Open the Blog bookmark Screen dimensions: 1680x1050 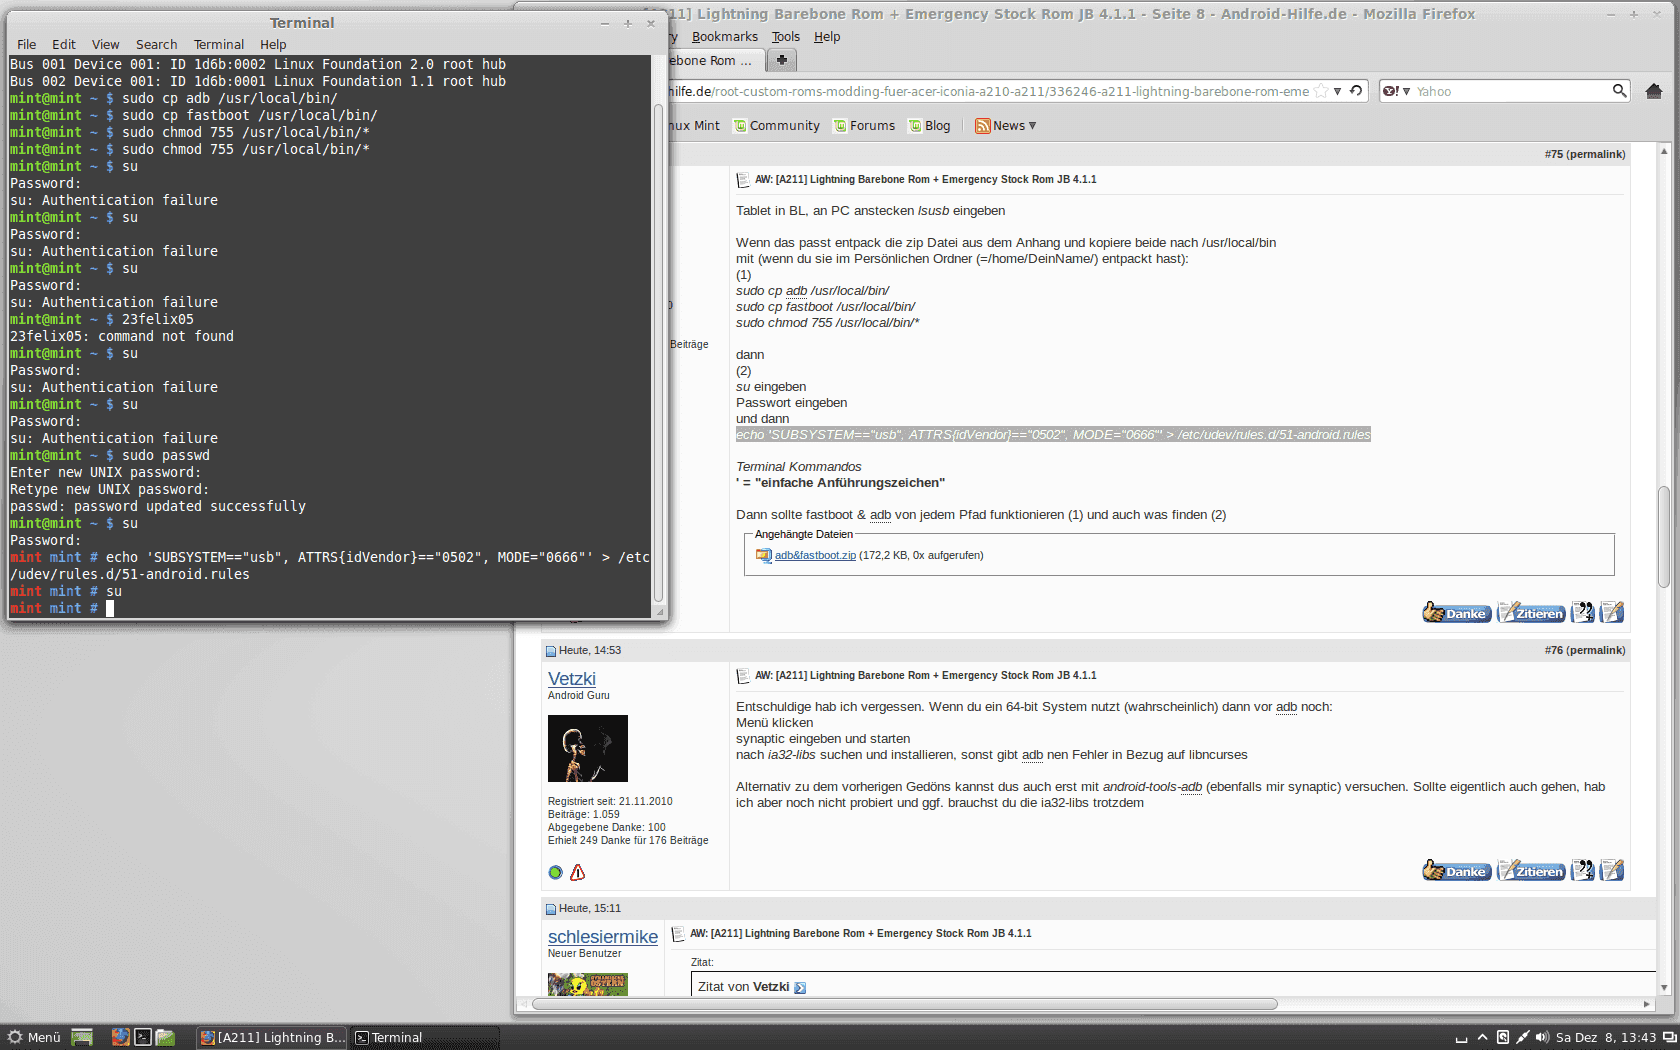[929, 126]
